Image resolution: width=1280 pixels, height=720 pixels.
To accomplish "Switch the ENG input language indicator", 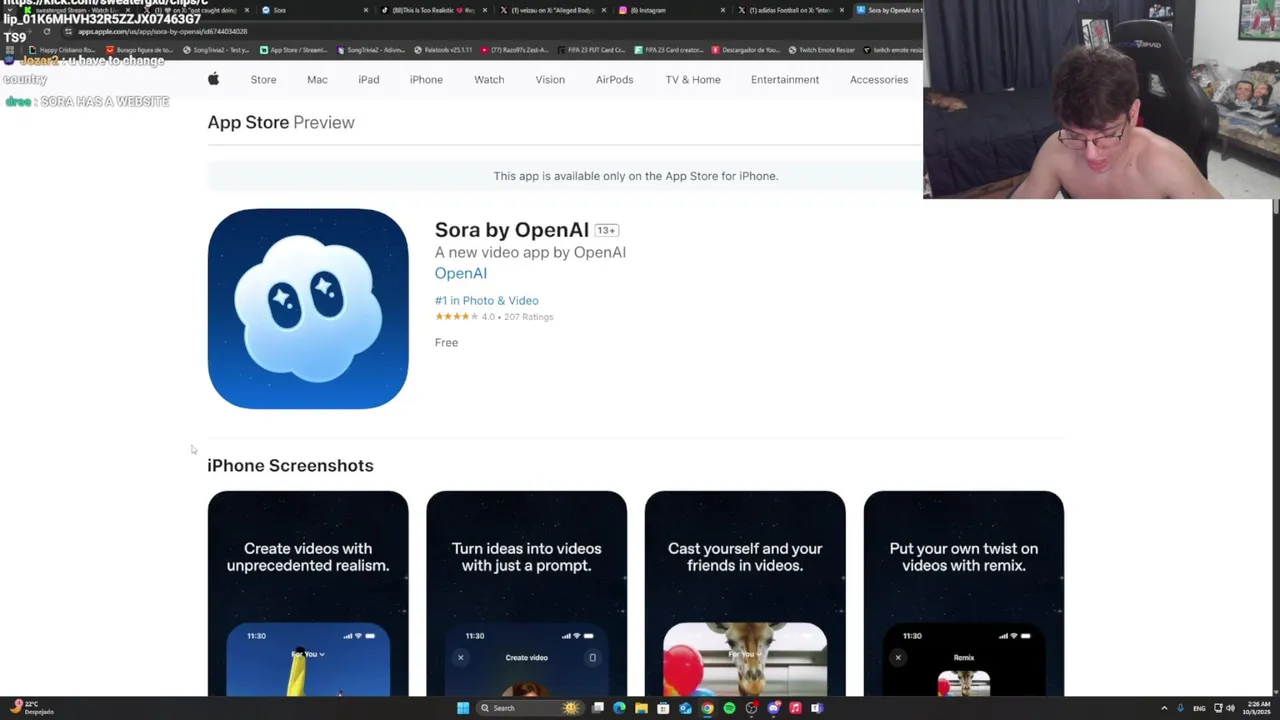I will click(x=1199, y=708).
